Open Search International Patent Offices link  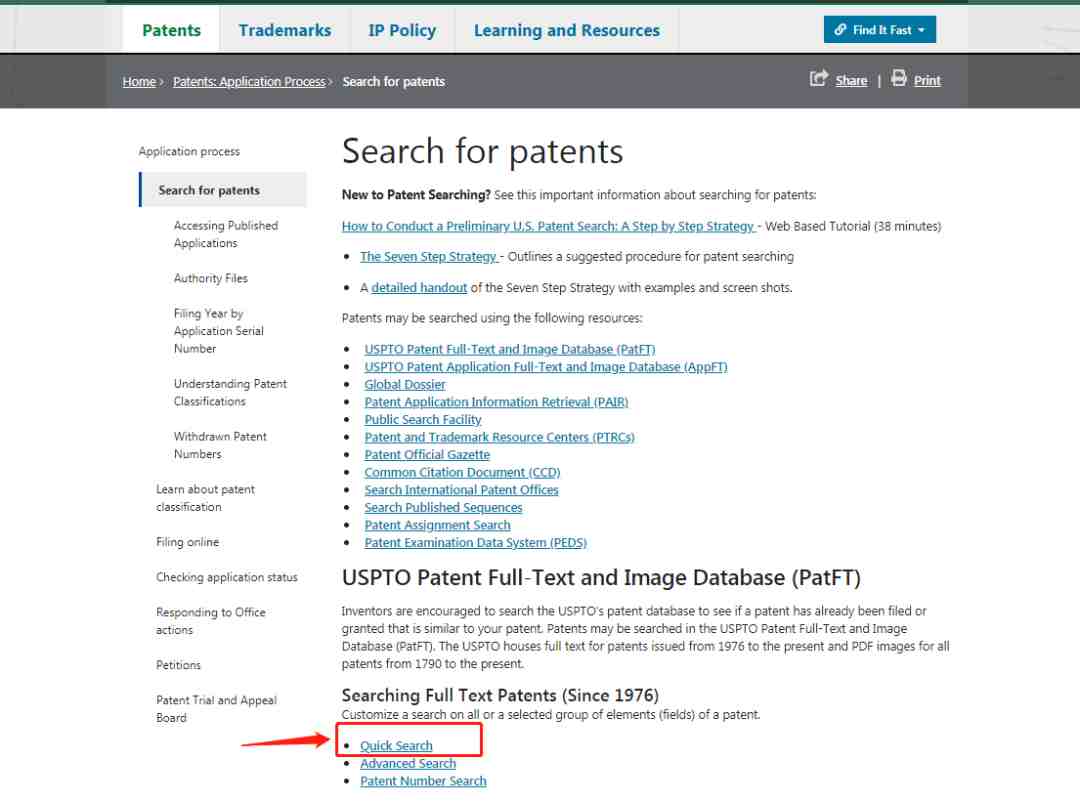click(x=461, y=490)
